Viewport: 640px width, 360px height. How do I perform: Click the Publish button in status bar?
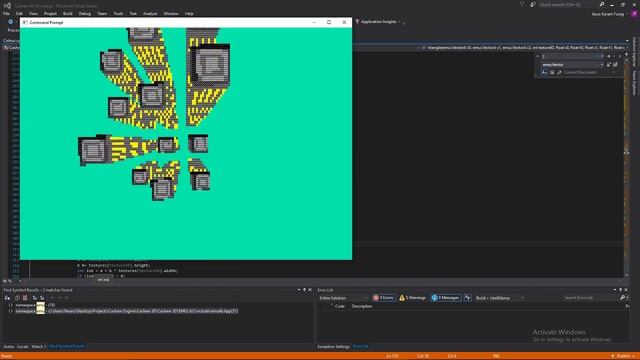click(623, 356)
